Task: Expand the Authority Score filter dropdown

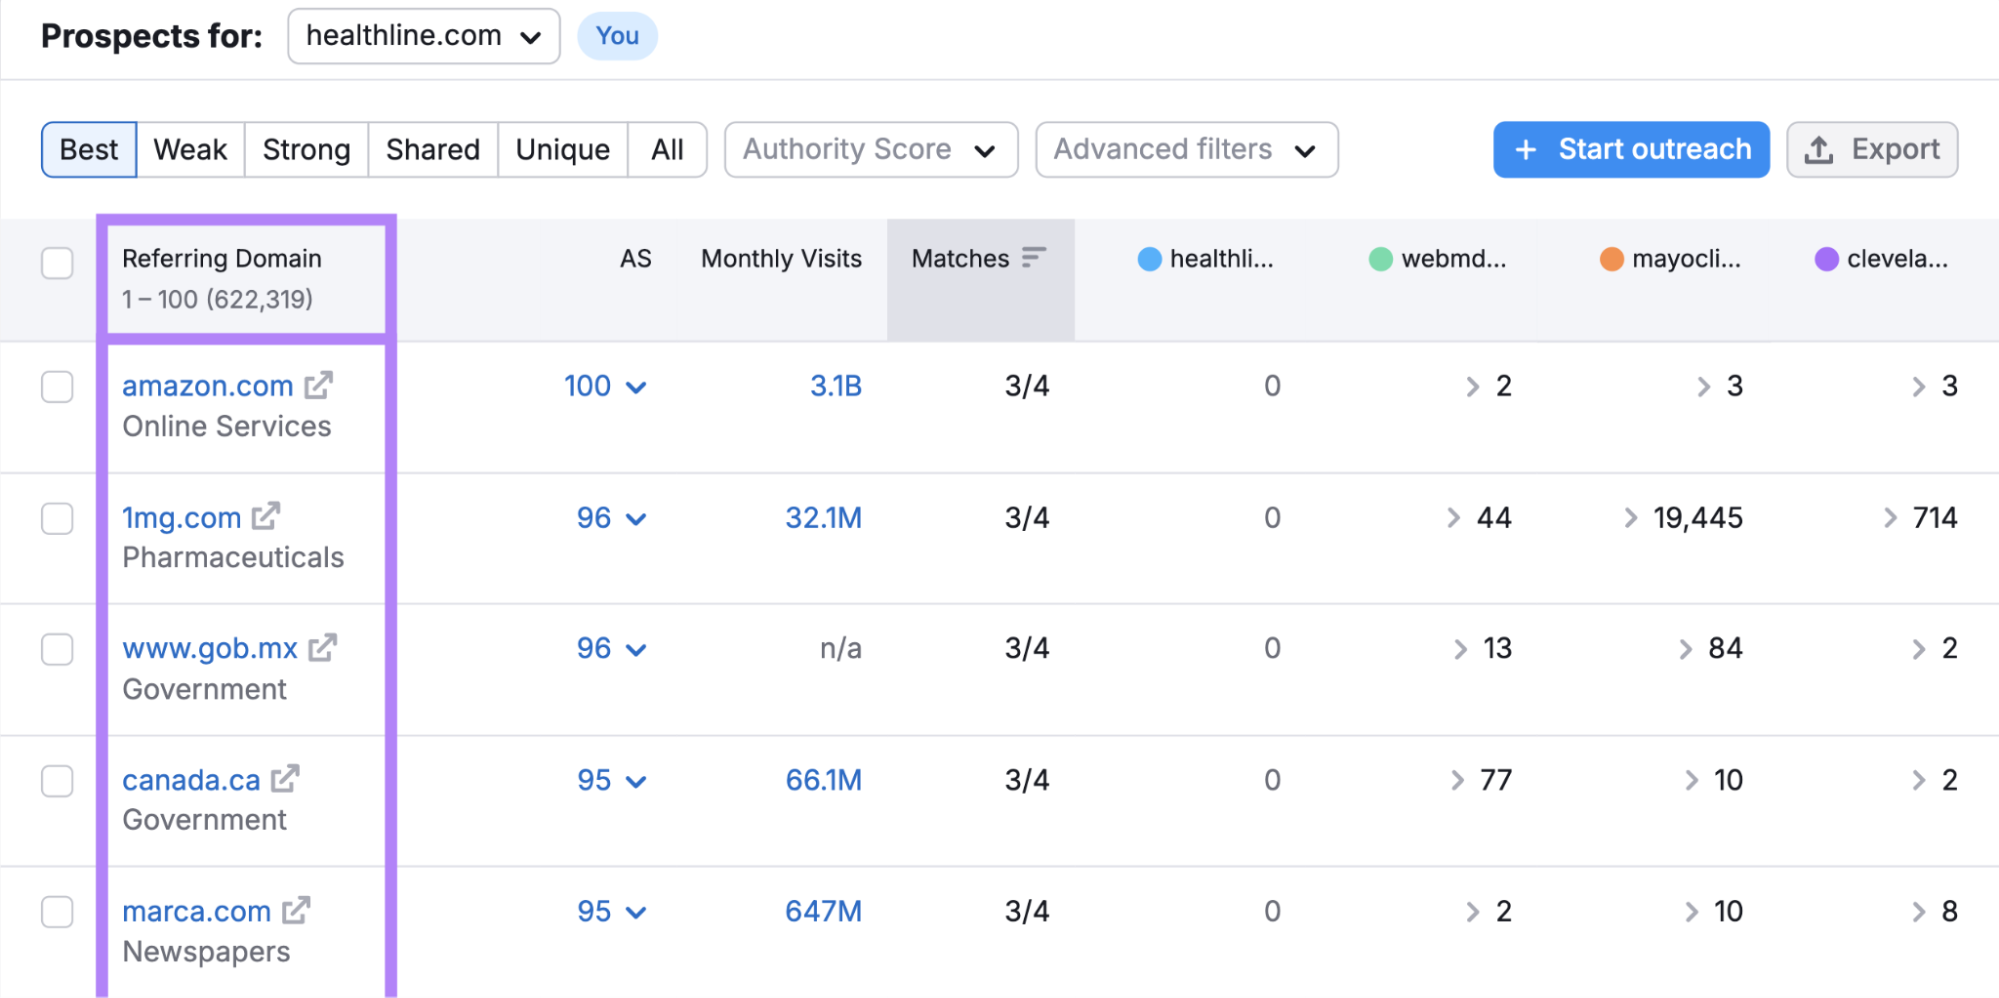Action: point(870,150)
